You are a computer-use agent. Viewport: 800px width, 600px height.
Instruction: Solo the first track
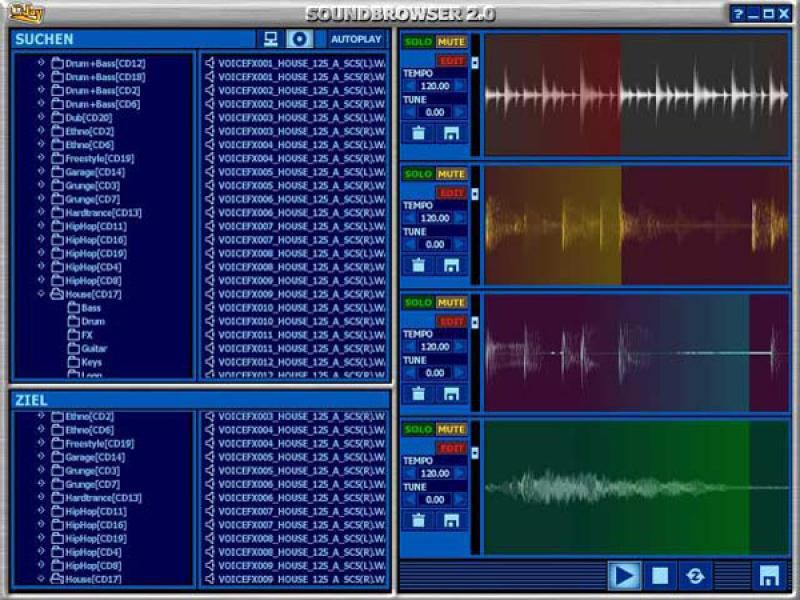418,42
